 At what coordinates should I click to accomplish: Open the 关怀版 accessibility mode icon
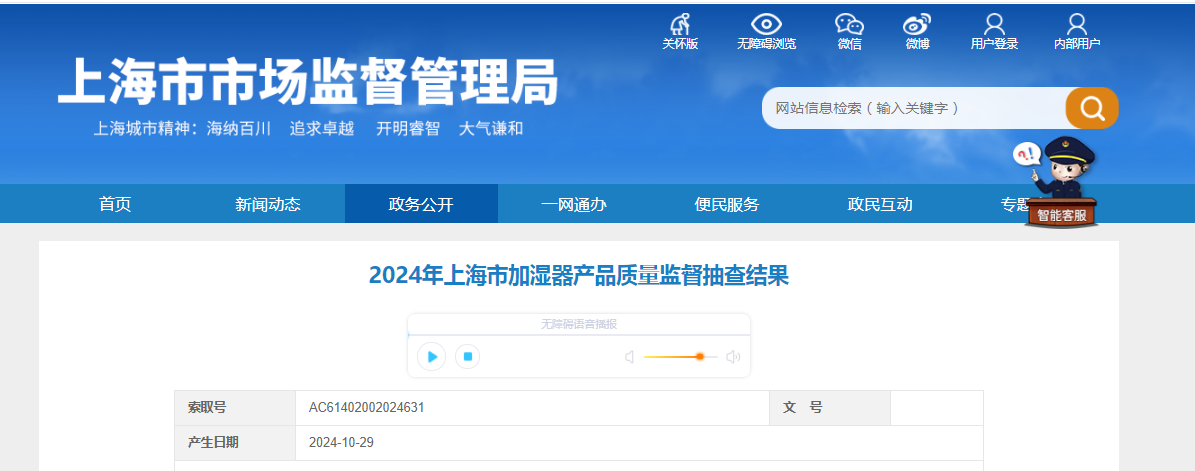(680, 24)
